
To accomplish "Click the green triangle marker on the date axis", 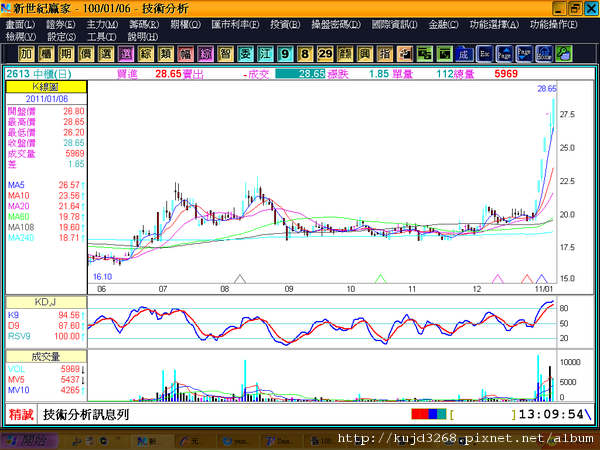I will click(x=380, y=279).
